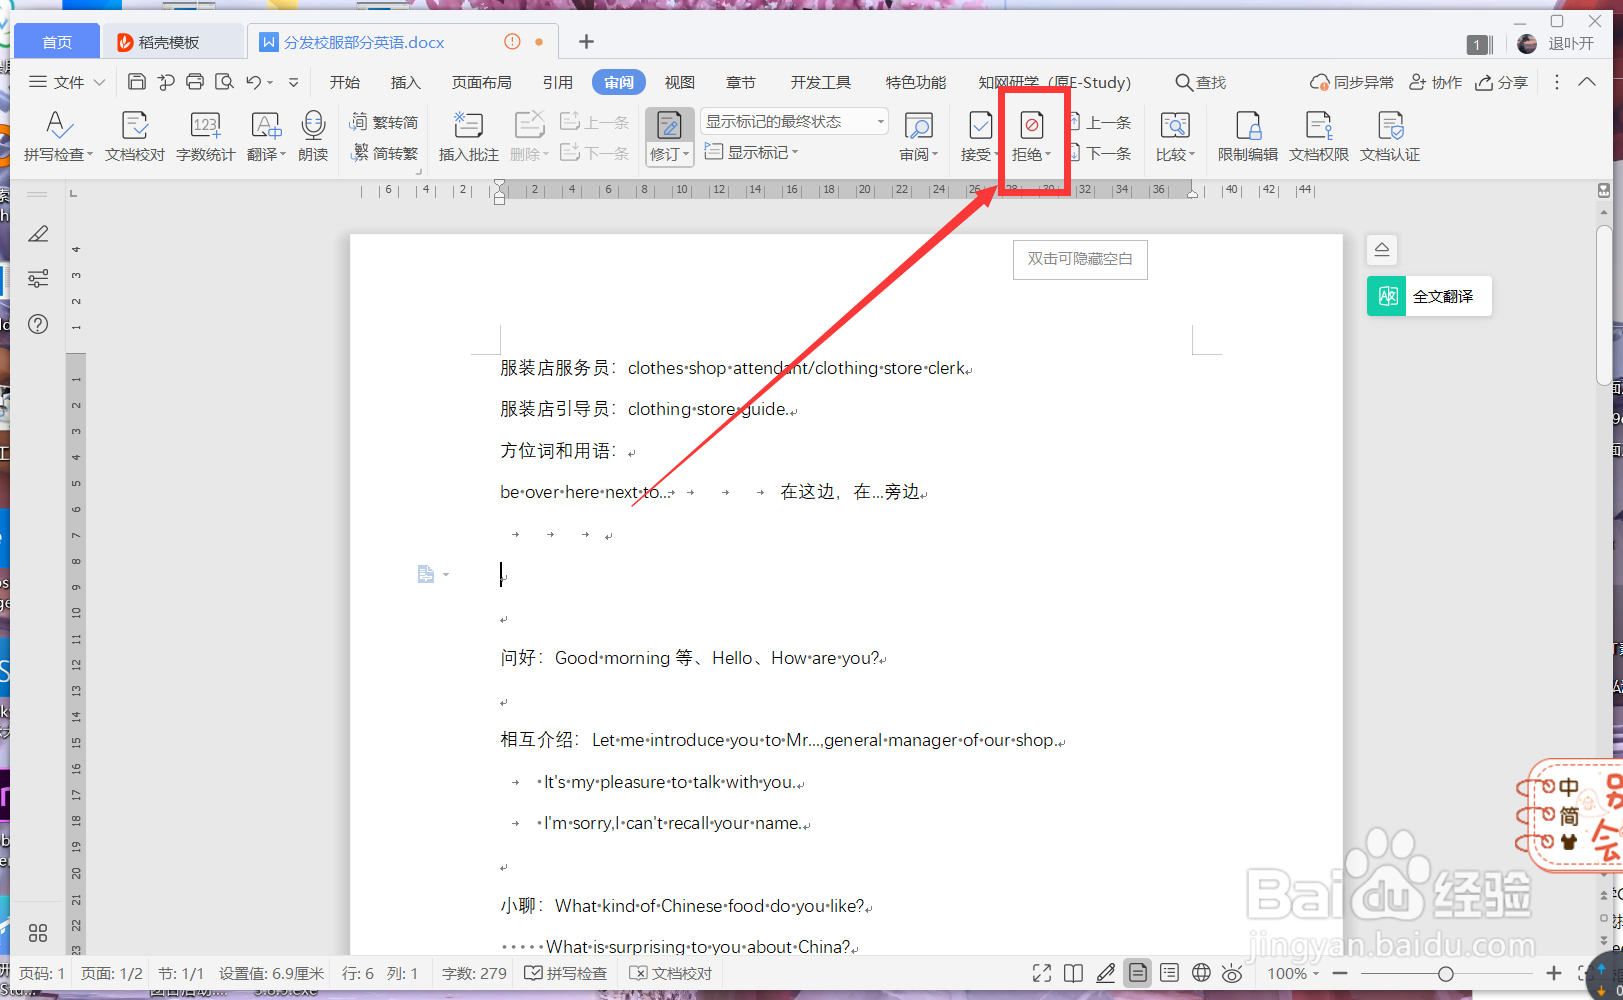The height and width of the screenshot is (1000, 1623).
Task: Switch to reading layout book icon
Action: point(1074,973)
